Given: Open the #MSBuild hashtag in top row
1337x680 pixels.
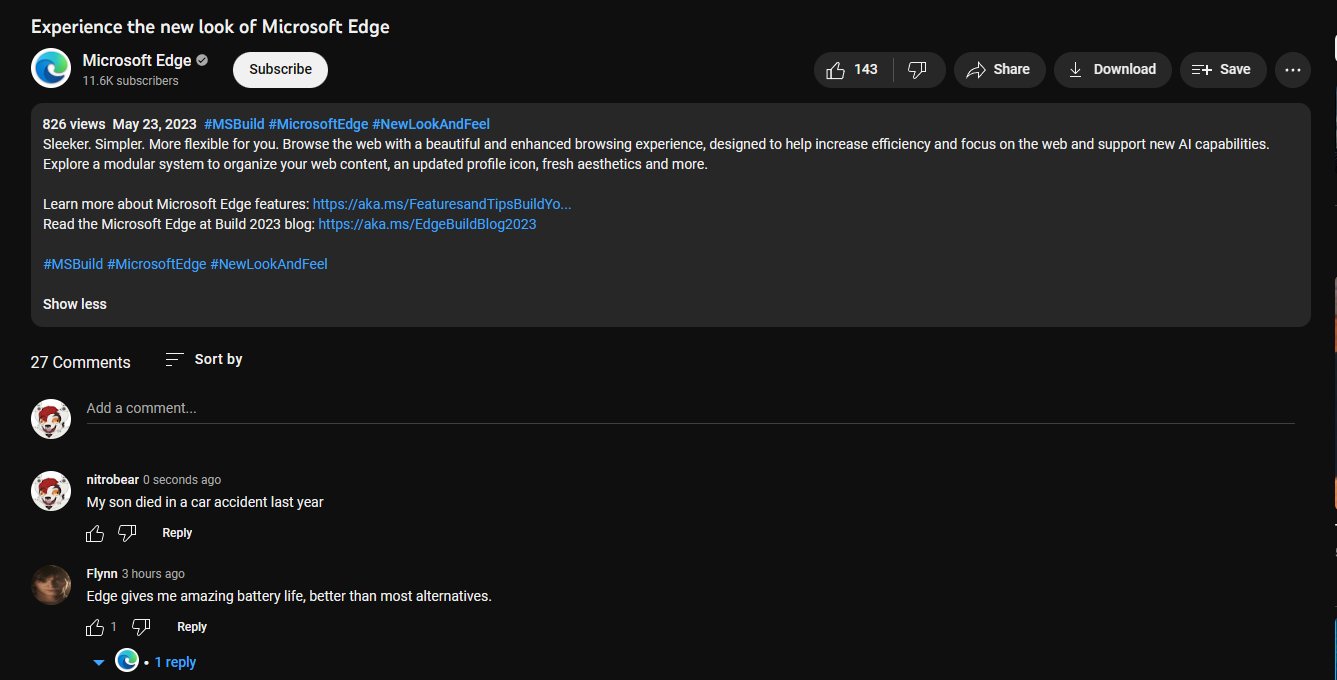Looking at the screenshot, I should pyautogui.click(x=234, y=124).
